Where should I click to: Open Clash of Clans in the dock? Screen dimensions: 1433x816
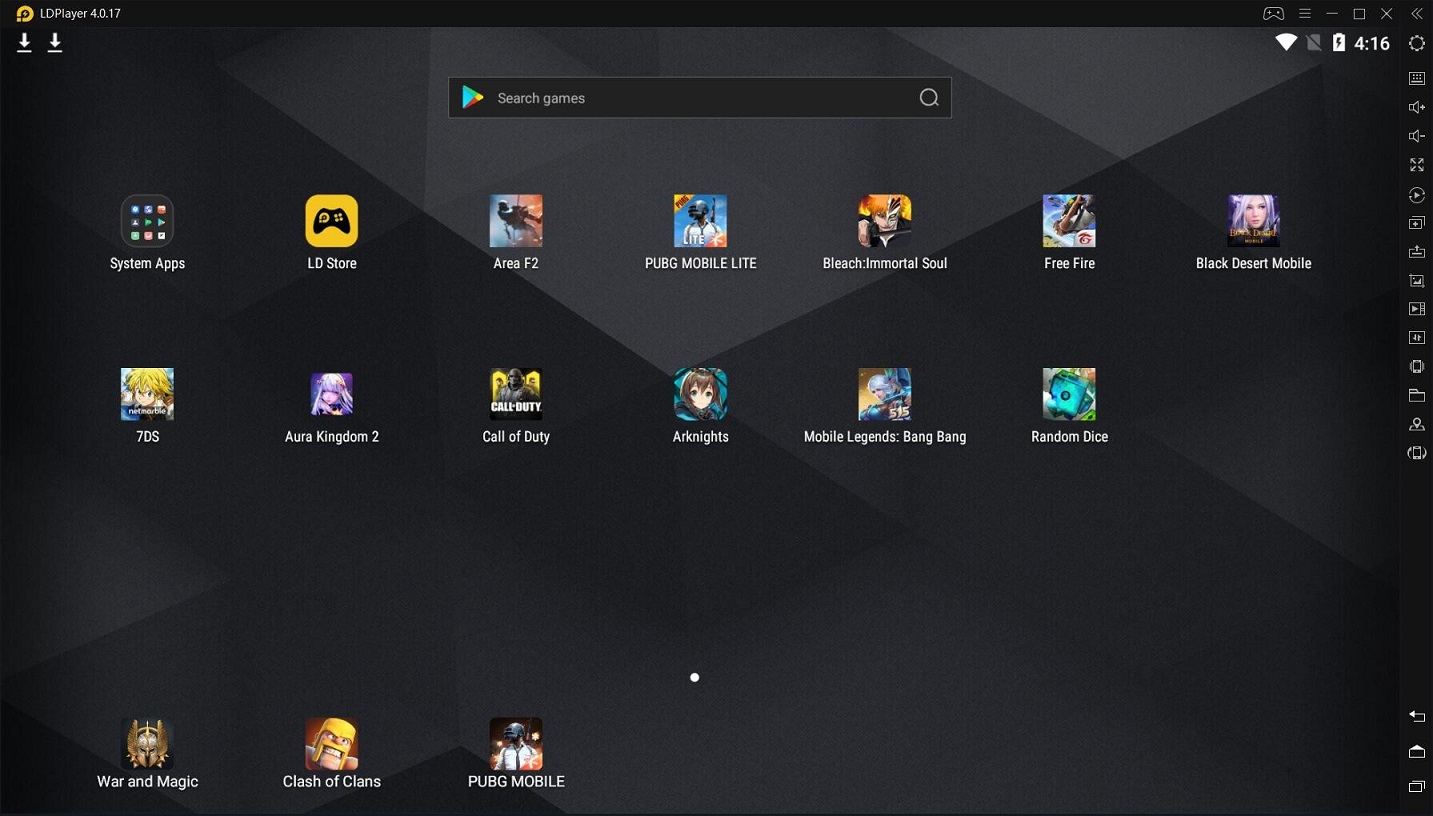pyautogui.click(x=331, y=744)
